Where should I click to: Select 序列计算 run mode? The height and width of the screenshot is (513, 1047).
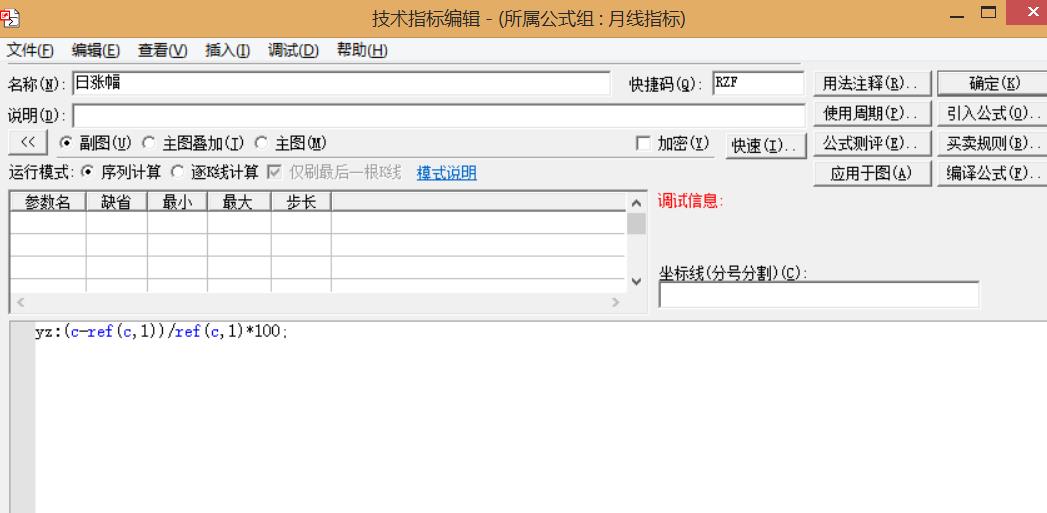click(x=87, y=172)
